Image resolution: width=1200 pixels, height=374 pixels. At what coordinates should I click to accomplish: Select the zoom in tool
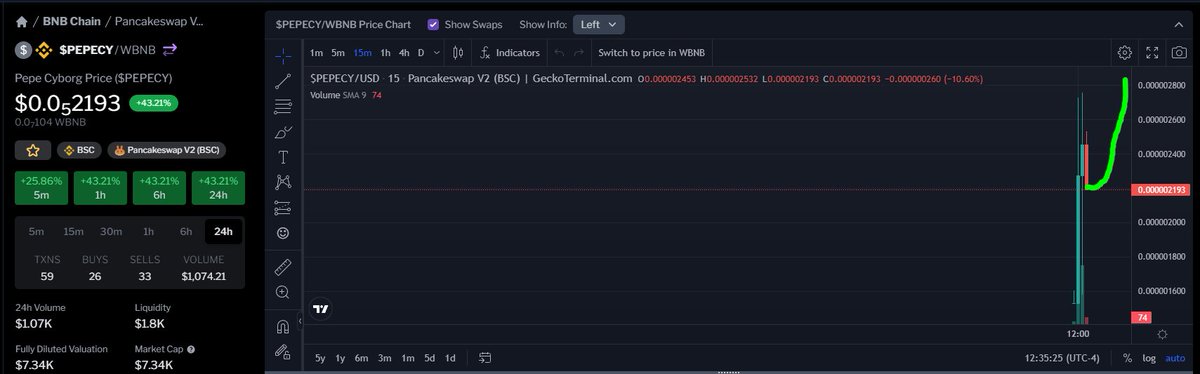coord(283,292)
